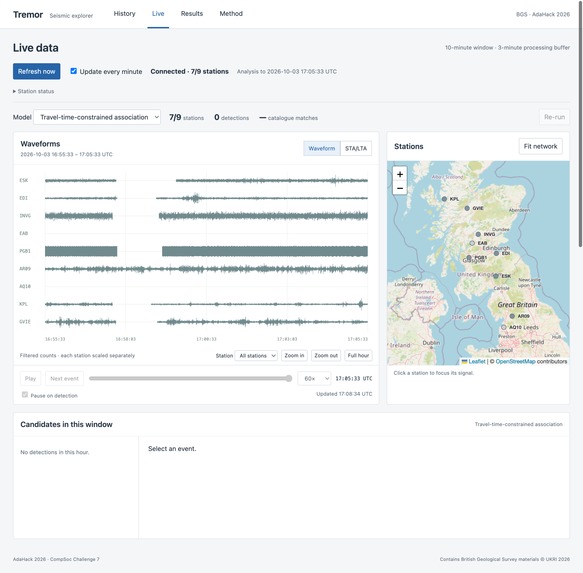This screenshot has width=583, height=573.
Task: Click the EDI waveform trace label
Action: 24,198
